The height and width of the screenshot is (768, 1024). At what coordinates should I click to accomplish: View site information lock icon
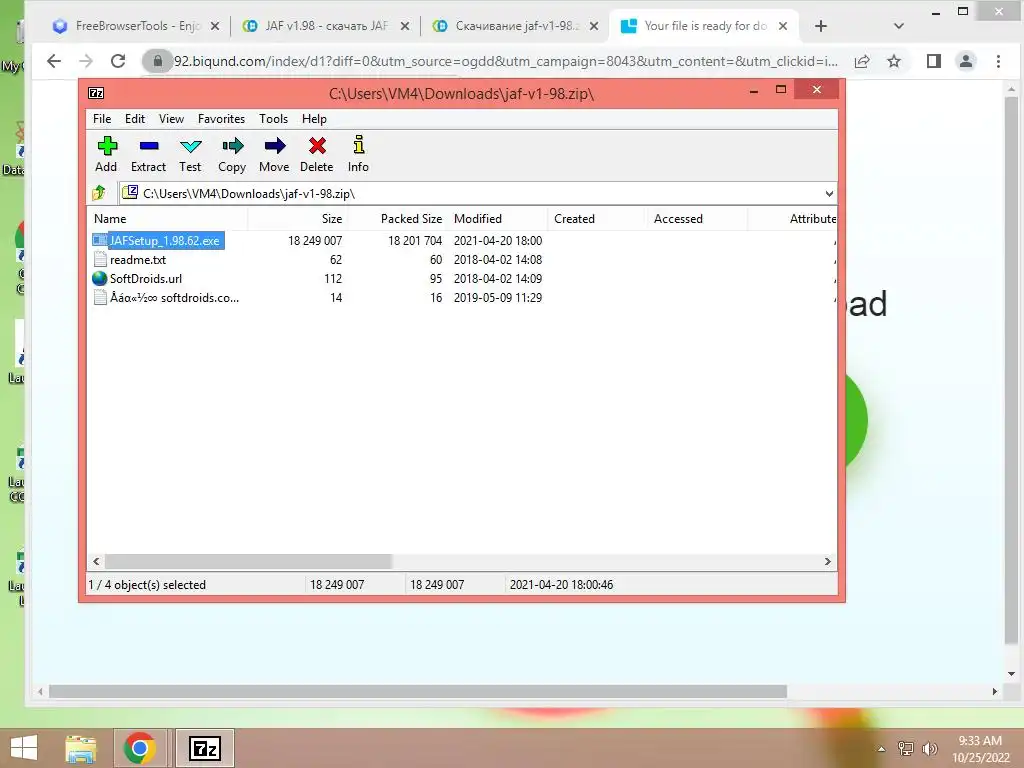tap(157, 61)
